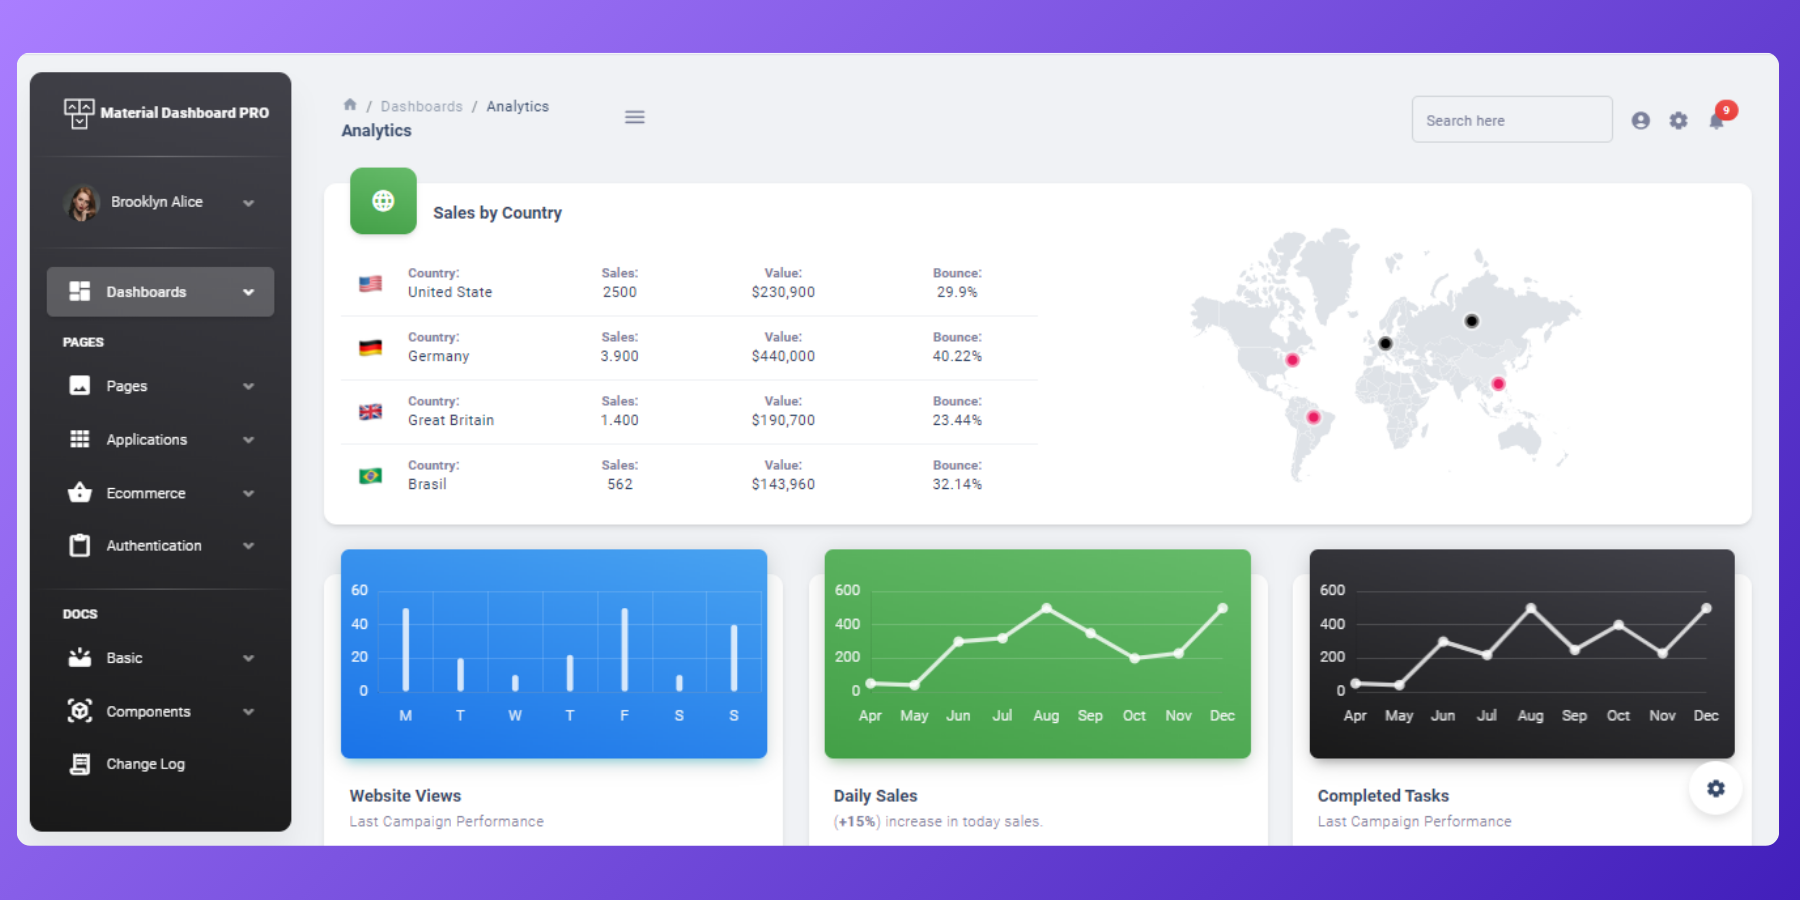
Task: Click the Applications grid icon in sidebar
Action: tap(80, 439)
